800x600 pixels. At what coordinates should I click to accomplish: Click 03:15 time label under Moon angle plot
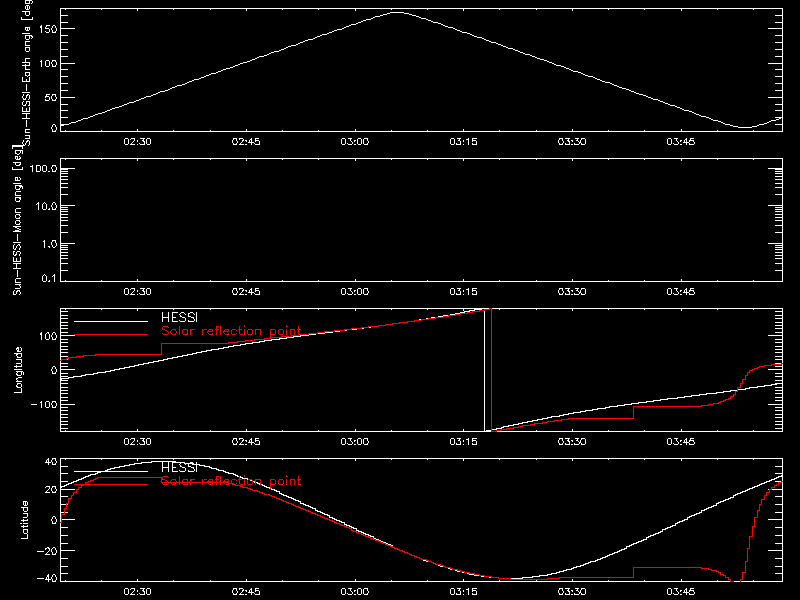[463, 292]
